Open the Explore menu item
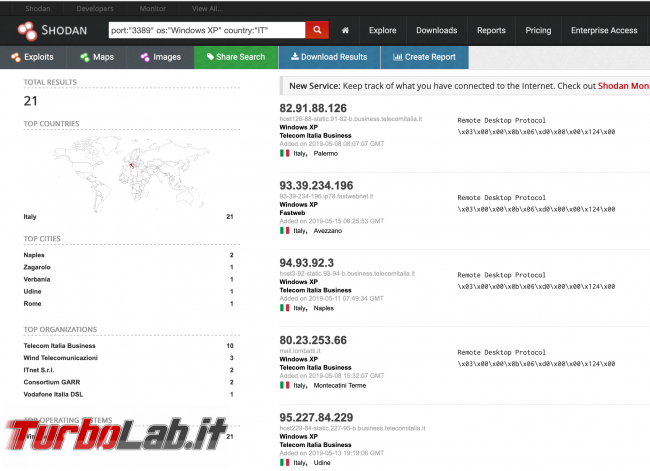The width and height of the screenshot is (650, 471). click(383, 30)
